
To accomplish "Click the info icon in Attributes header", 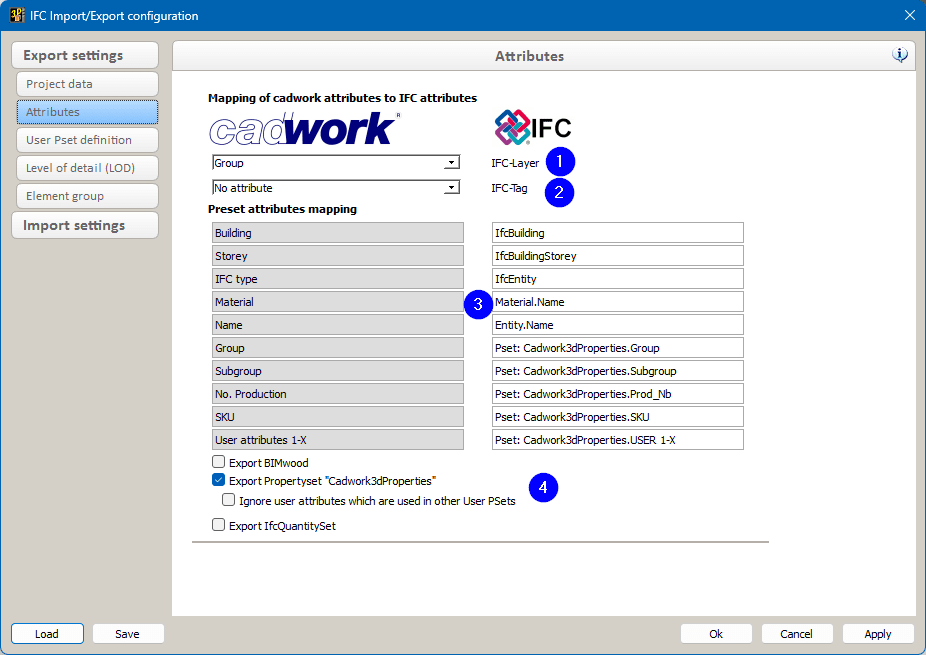I will coord(900,55).
